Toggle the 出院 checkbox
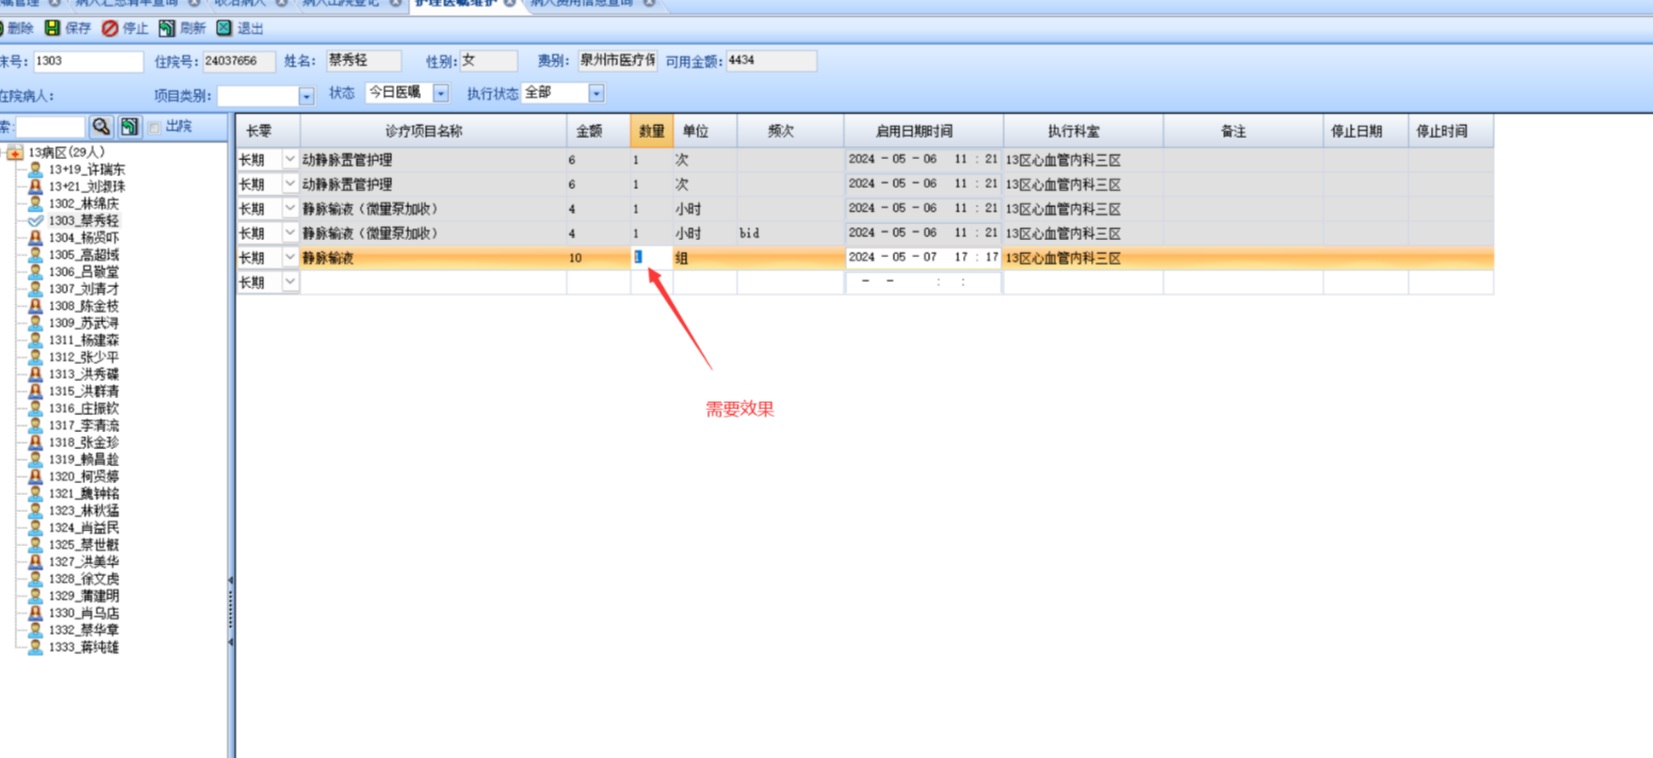Viewport: 1653px width, 758px height. [154, 127]
